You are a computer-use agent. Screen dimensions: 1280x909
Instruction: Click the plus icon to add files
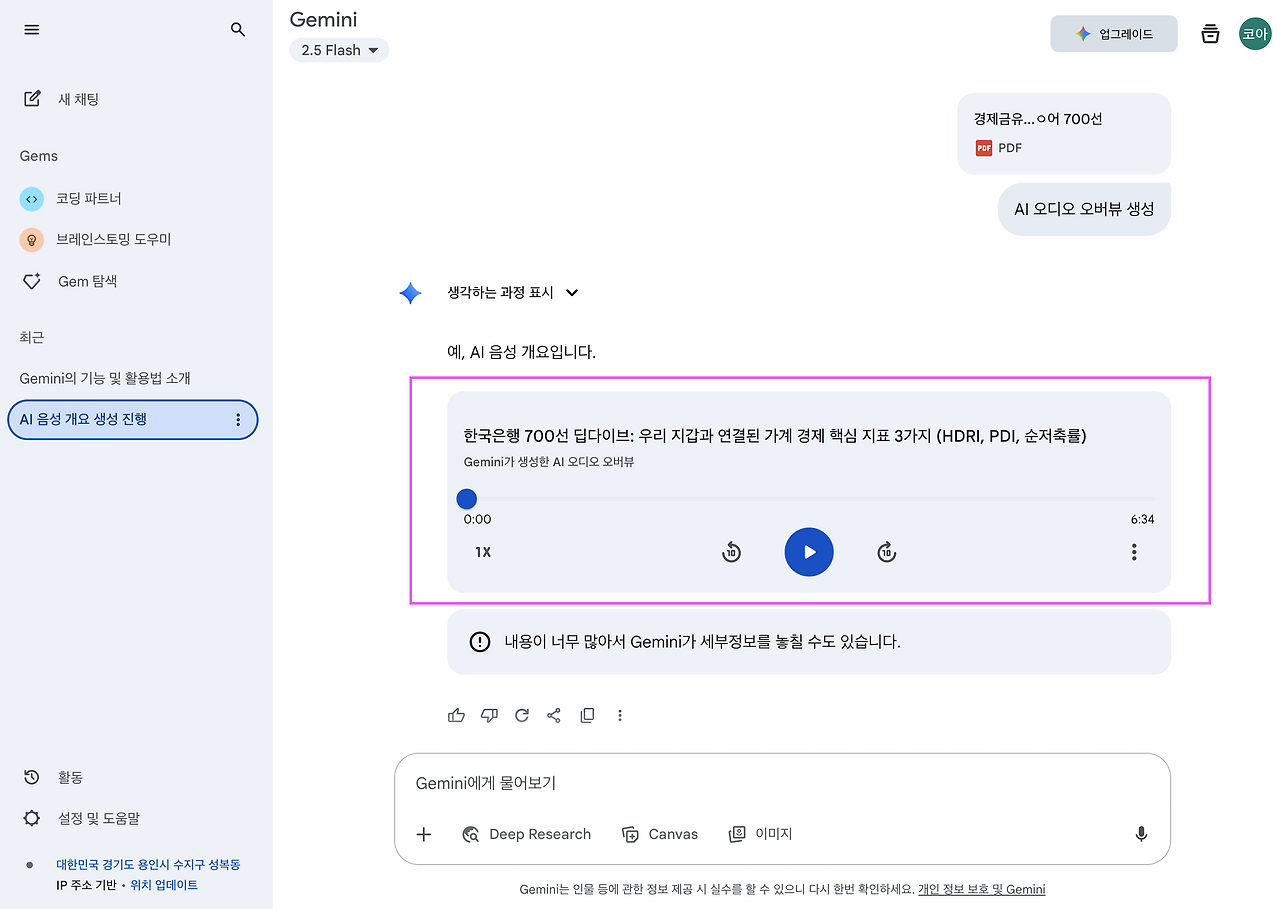click(x=424, y=834)
